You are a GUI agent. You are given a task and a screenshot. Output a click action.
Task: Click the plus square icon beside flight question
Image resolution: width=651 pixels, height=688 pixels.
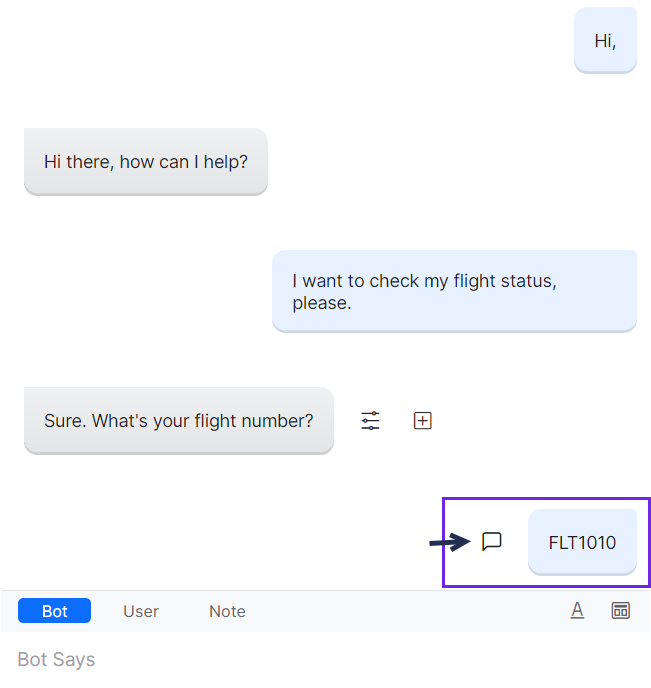click(423, 421)
